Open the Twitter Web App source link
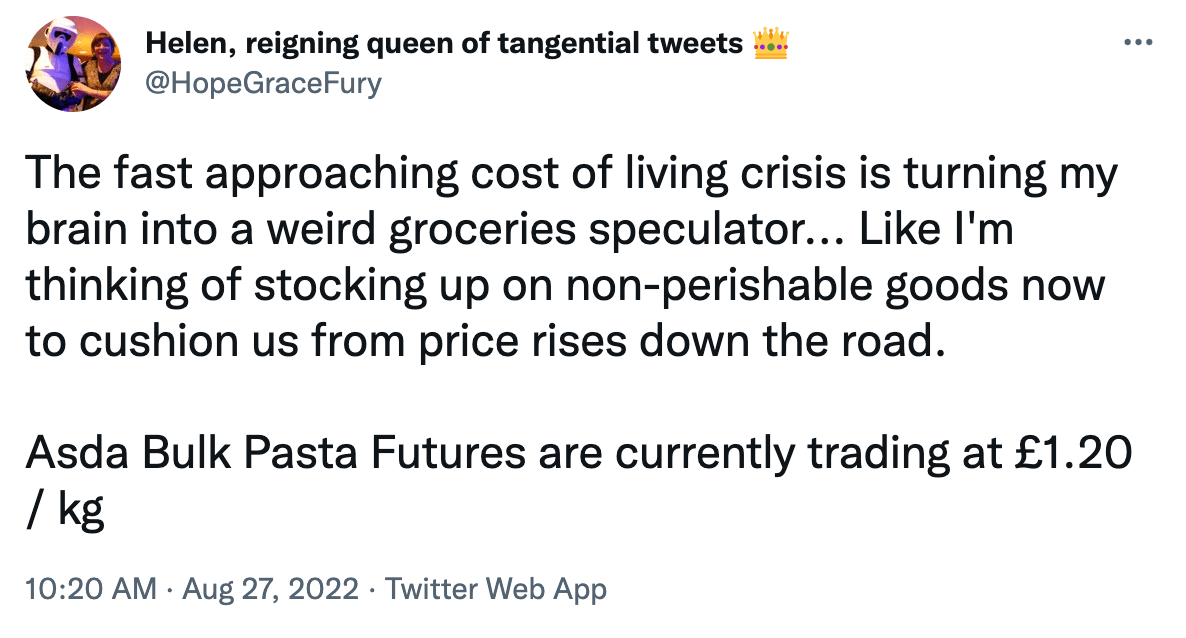Screen dimensions: 1186x638 coord(496,589)
